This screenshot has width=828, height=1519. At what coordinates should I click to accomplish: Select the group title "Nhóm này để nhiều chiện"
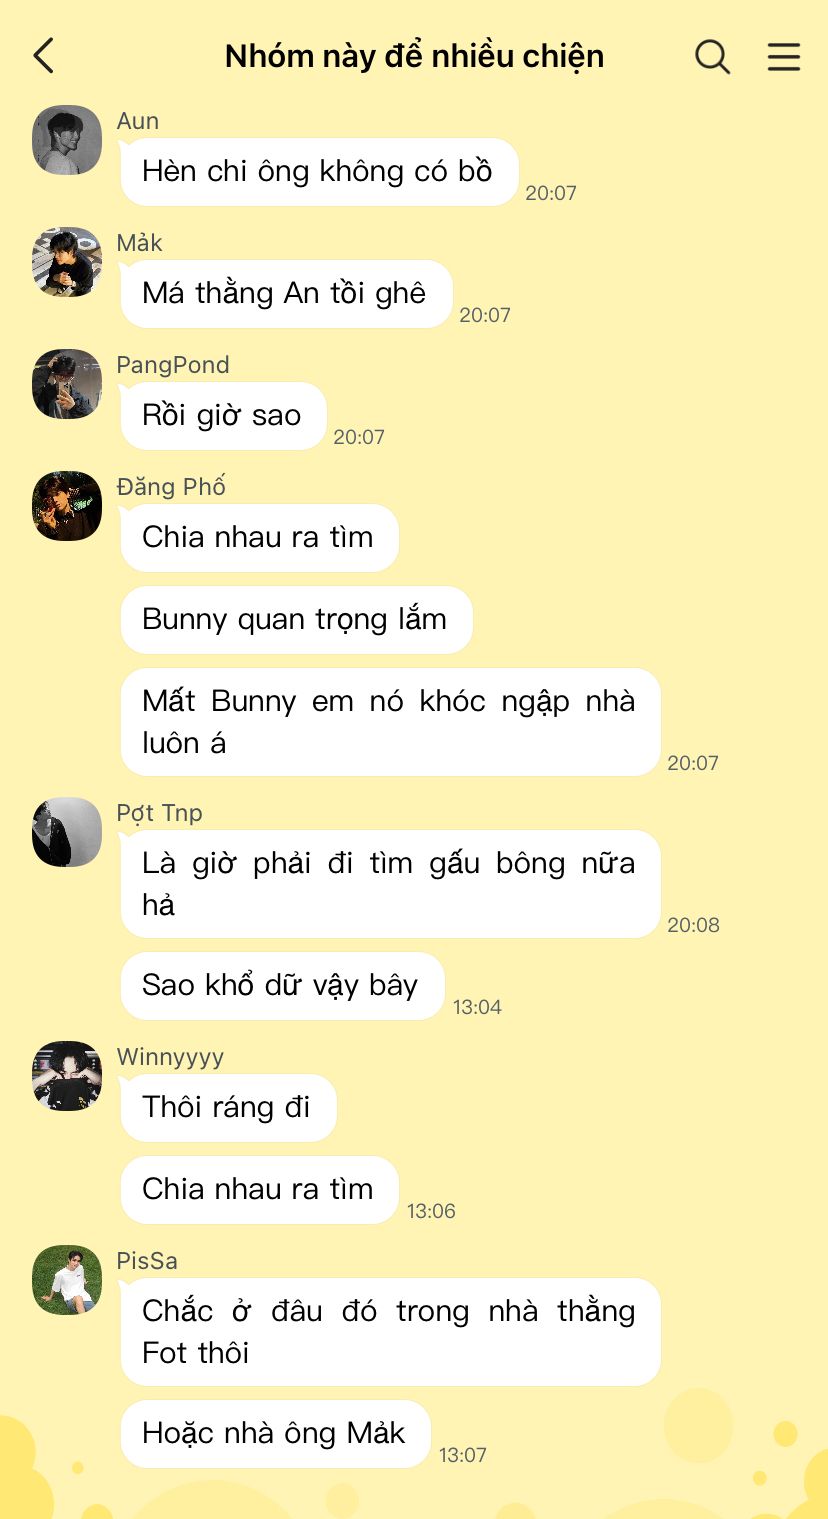click(414, 56)
